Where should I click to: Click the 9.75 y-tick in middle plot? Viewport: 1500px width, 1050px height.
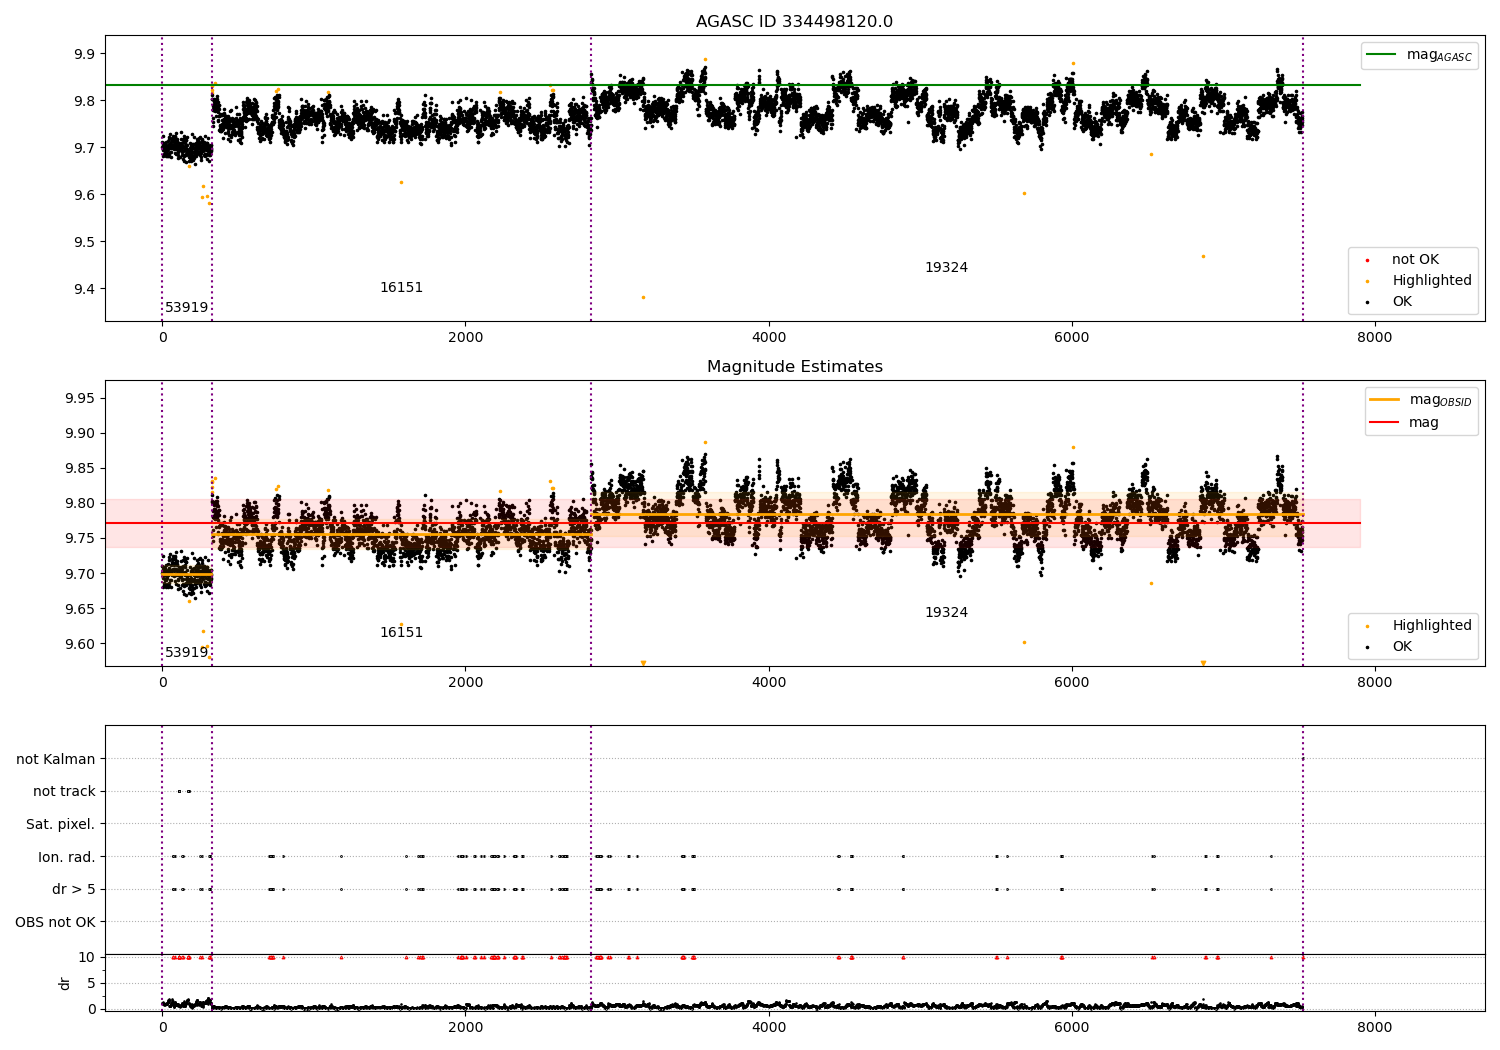pyautogui.click(x=81, y=539)
